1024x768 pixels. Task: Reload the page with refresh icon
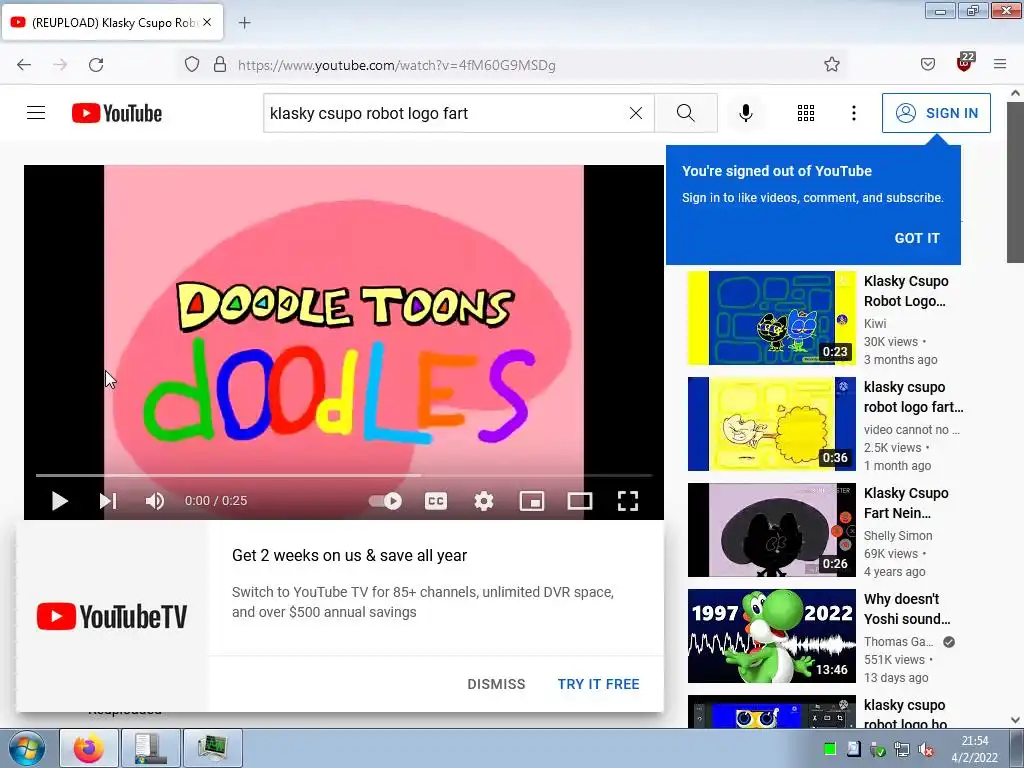96,65
